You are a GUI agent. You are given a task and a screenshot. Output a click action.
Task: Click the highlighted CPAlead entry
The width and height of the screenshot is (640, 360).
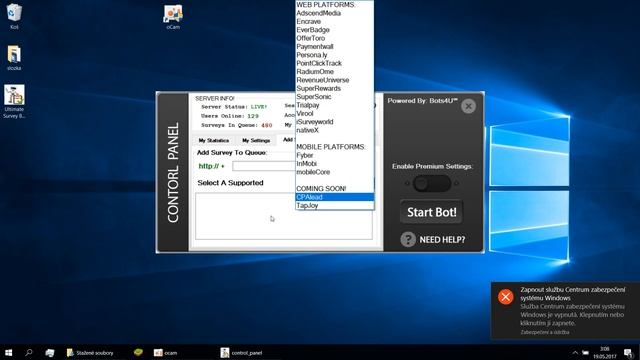click(335, 197)
